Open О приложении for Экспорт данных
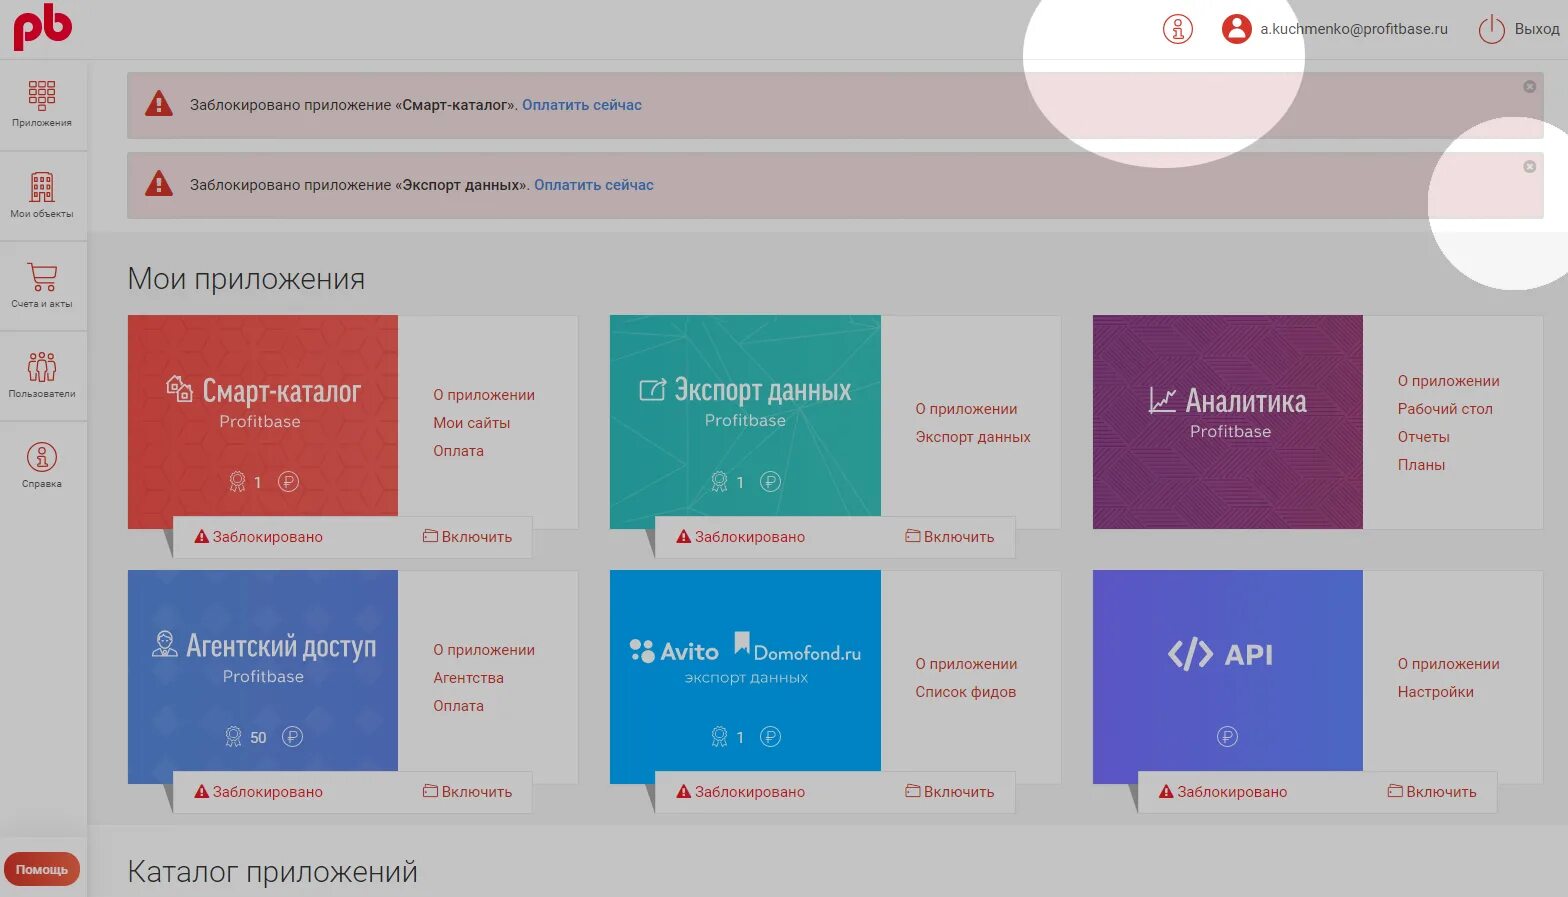The height and width of the screenshot is (897, 1568). click(966, 409)
